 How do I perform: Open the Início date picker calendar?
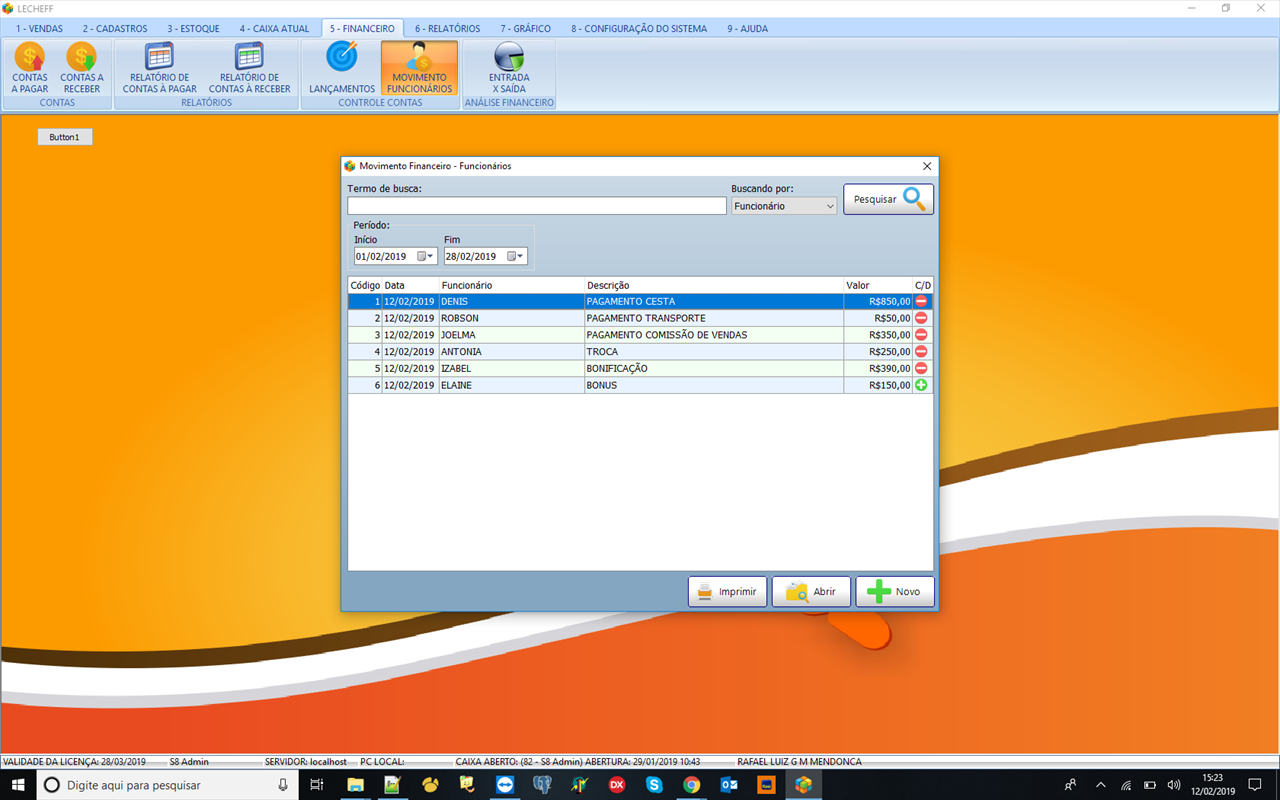tap(425, 256)
